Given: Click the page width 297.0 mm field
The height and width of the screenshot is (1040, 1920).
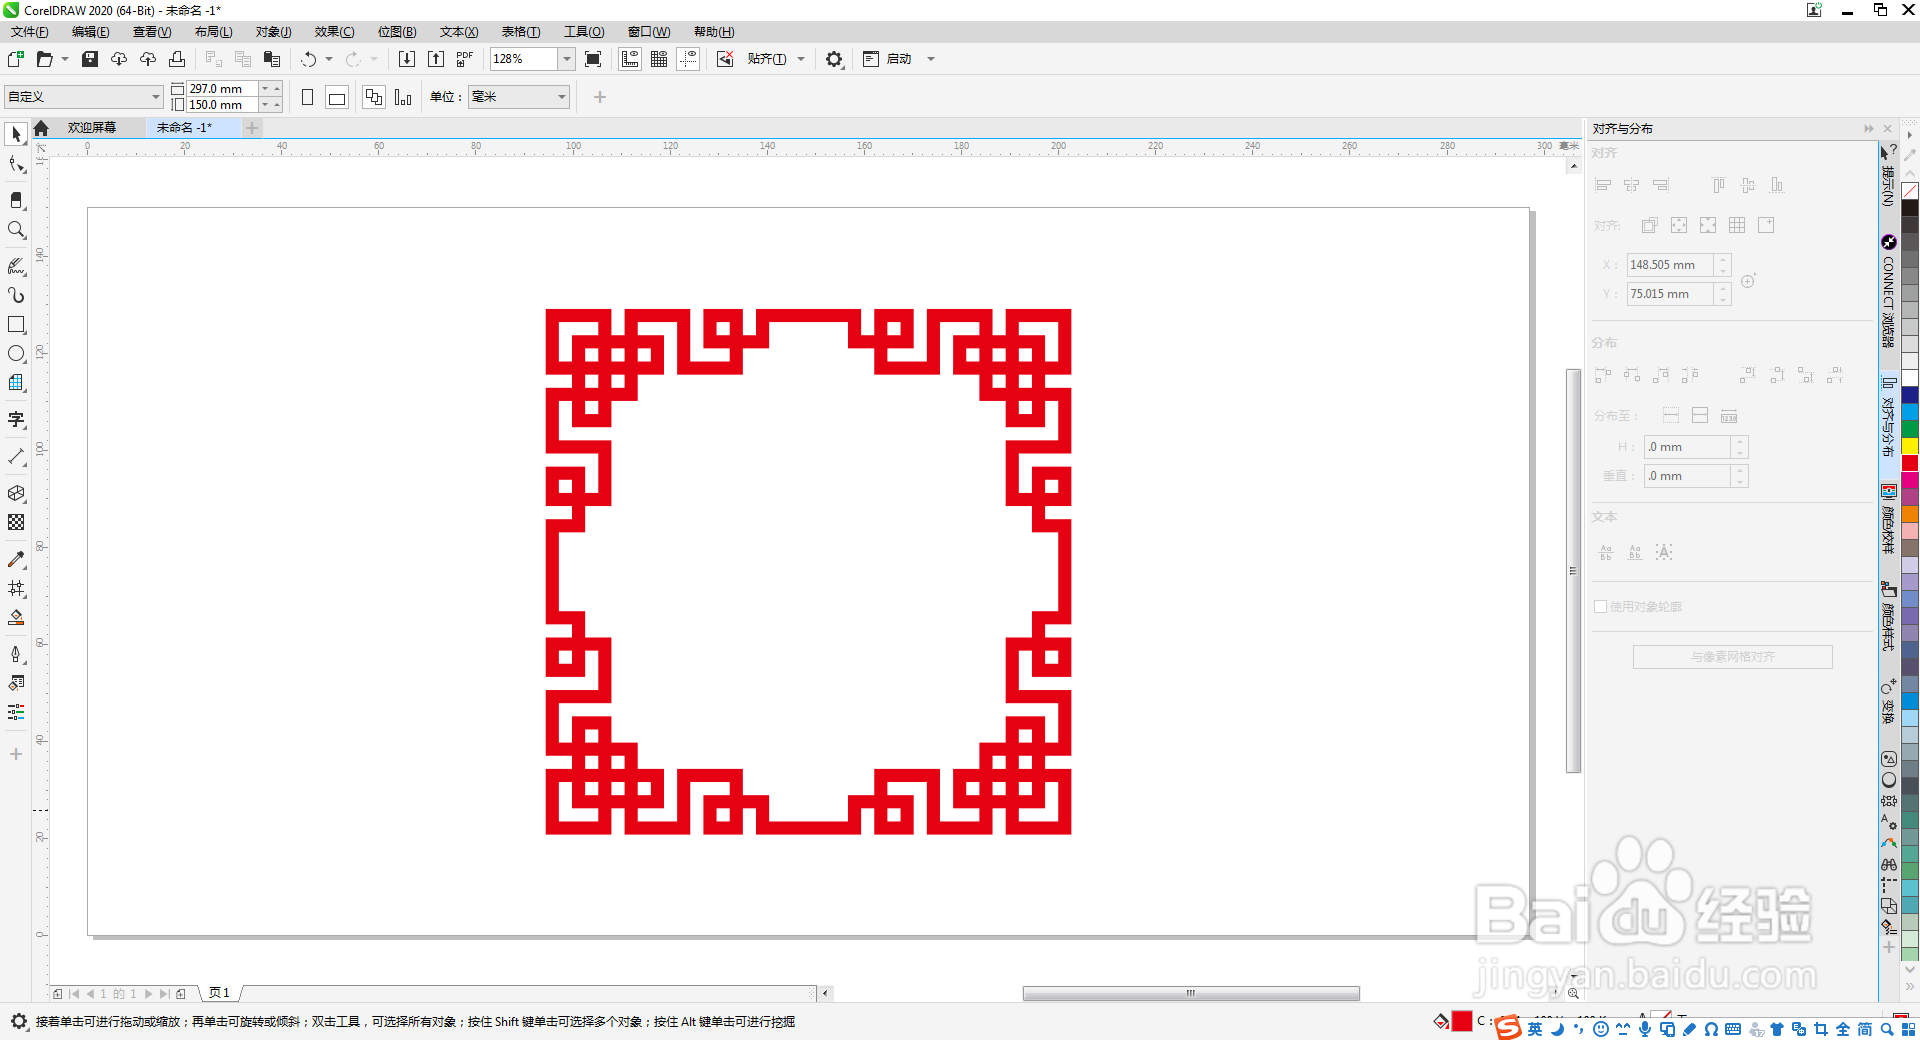Looking at the screenshot, I should click(222, 89).
